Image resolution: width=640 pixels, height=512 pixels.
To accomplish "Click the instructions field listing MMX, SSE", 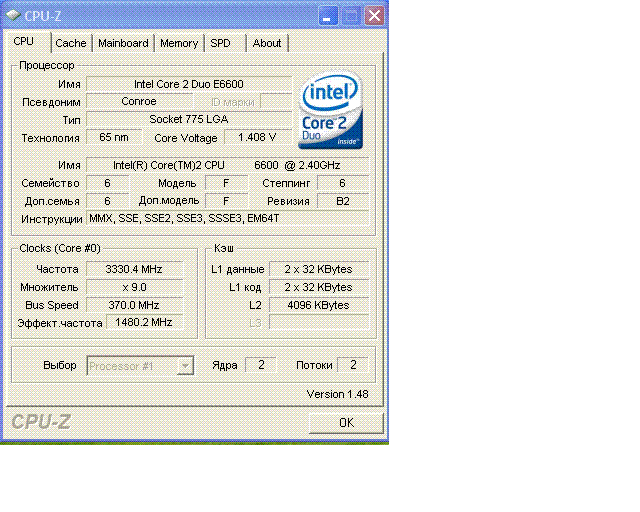I will tap(227, 218).
